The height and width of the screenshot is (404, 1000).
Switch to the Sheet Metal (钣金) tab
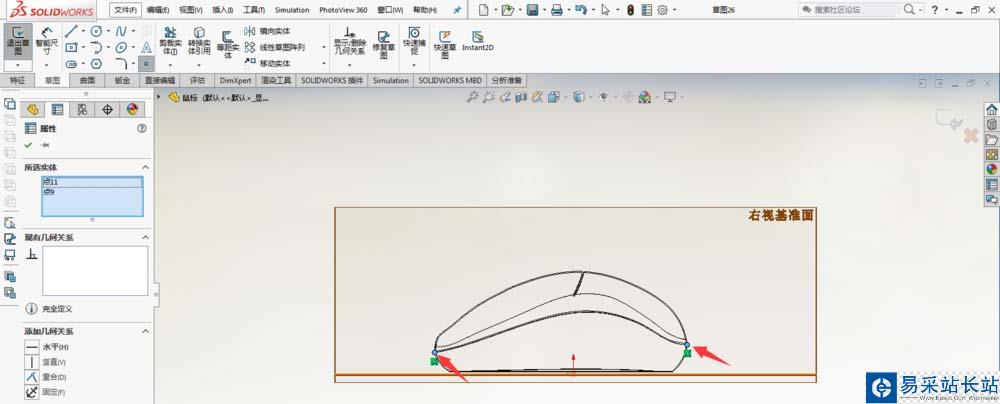[x=122, y=80]
